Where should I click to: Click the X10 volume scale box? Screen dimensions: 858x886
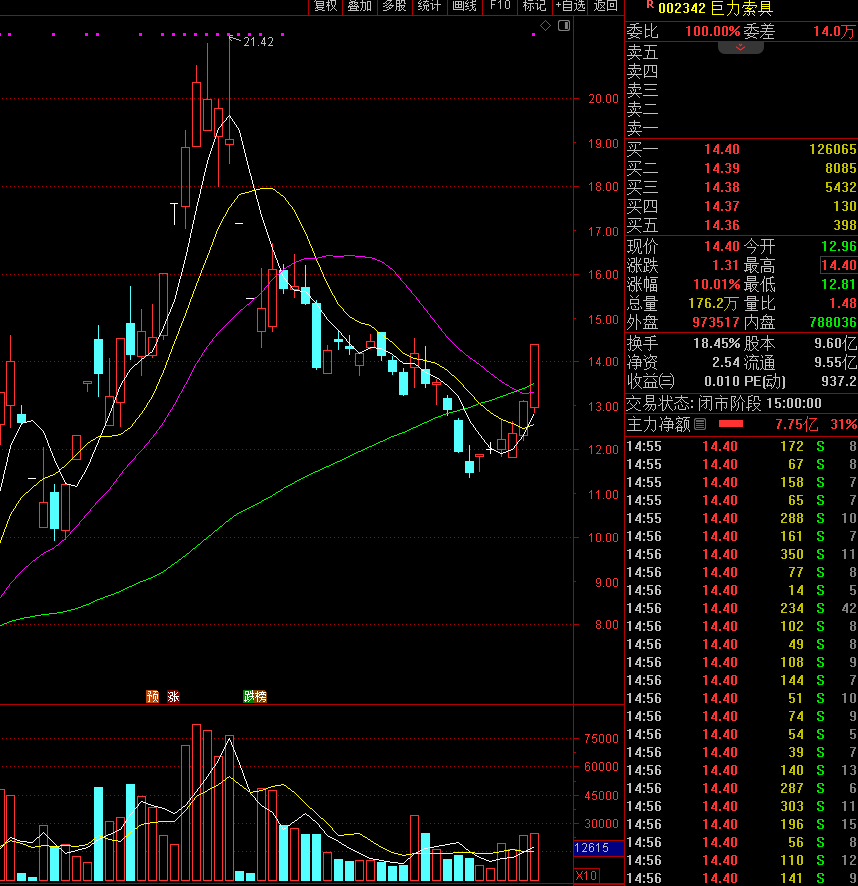[587, 876]
